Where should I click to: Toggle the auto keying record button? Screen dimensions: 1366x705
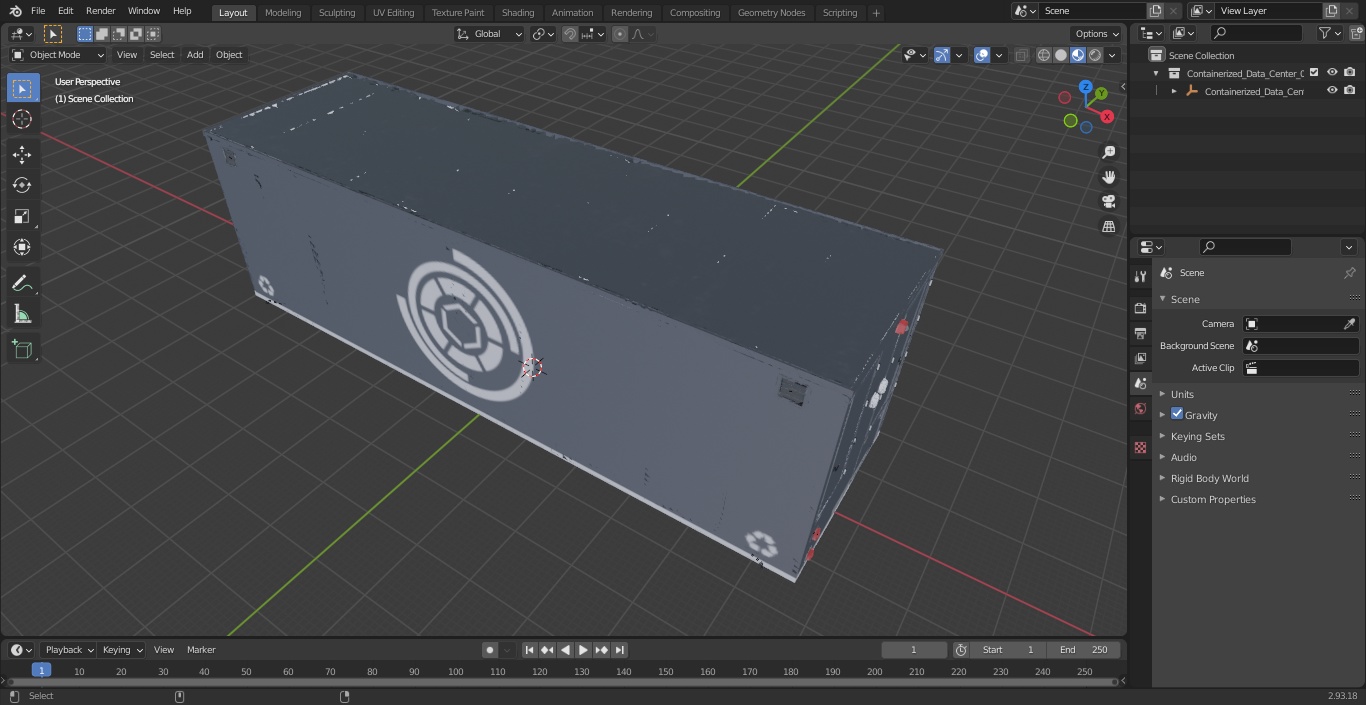point(490,650)
